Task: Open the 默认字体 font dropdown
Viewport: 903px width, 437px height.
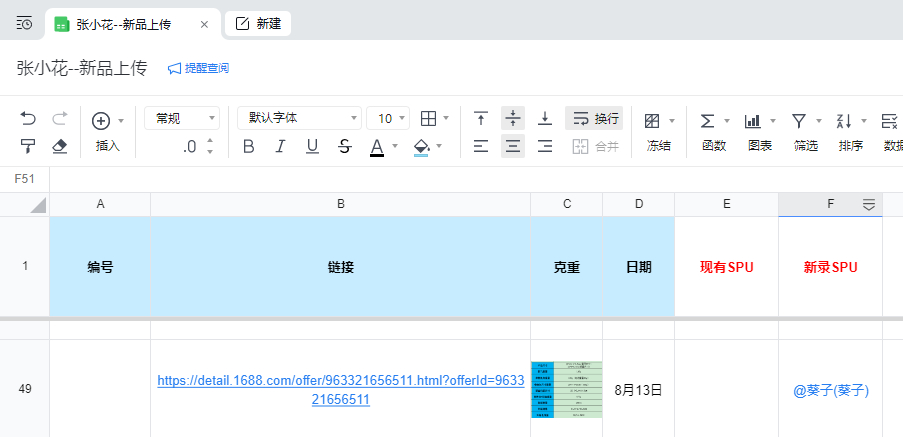Action: point(299,119)
